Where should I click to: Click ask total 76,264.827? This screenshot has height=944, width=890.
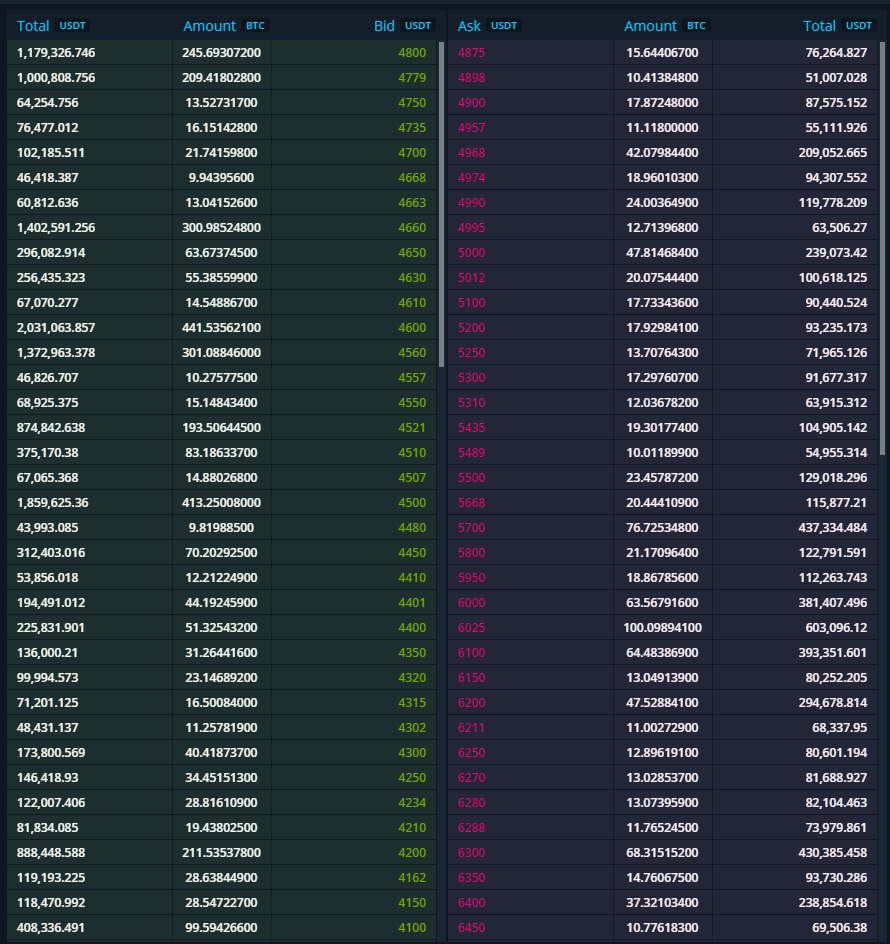pos(836,52)
